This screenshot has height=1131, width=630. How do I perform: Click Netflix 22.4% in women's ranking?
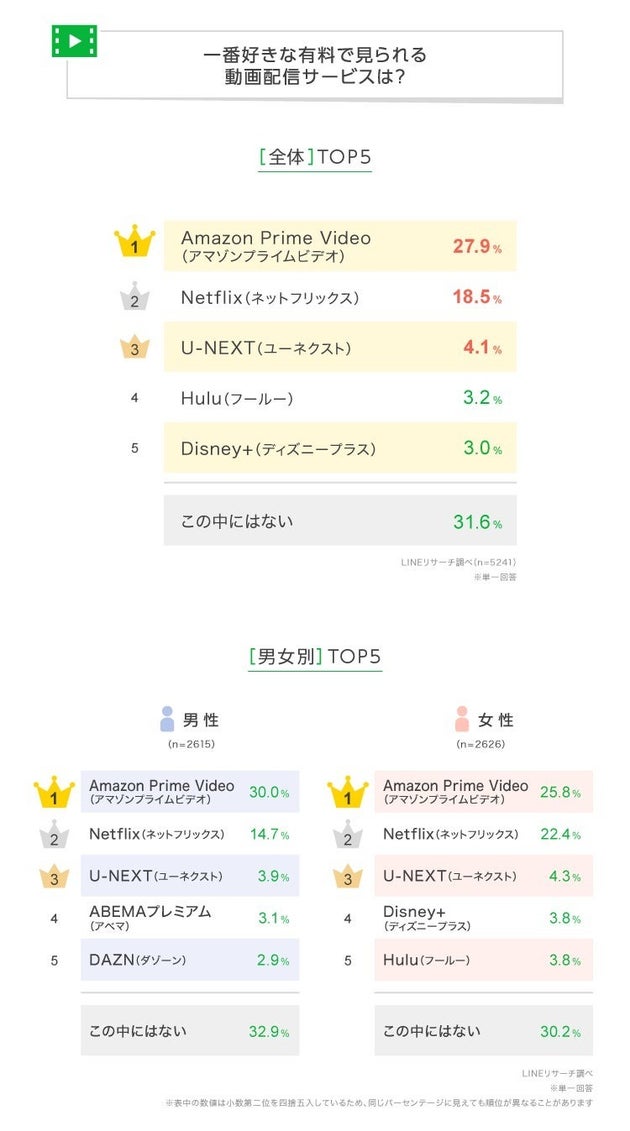(483, 835)
